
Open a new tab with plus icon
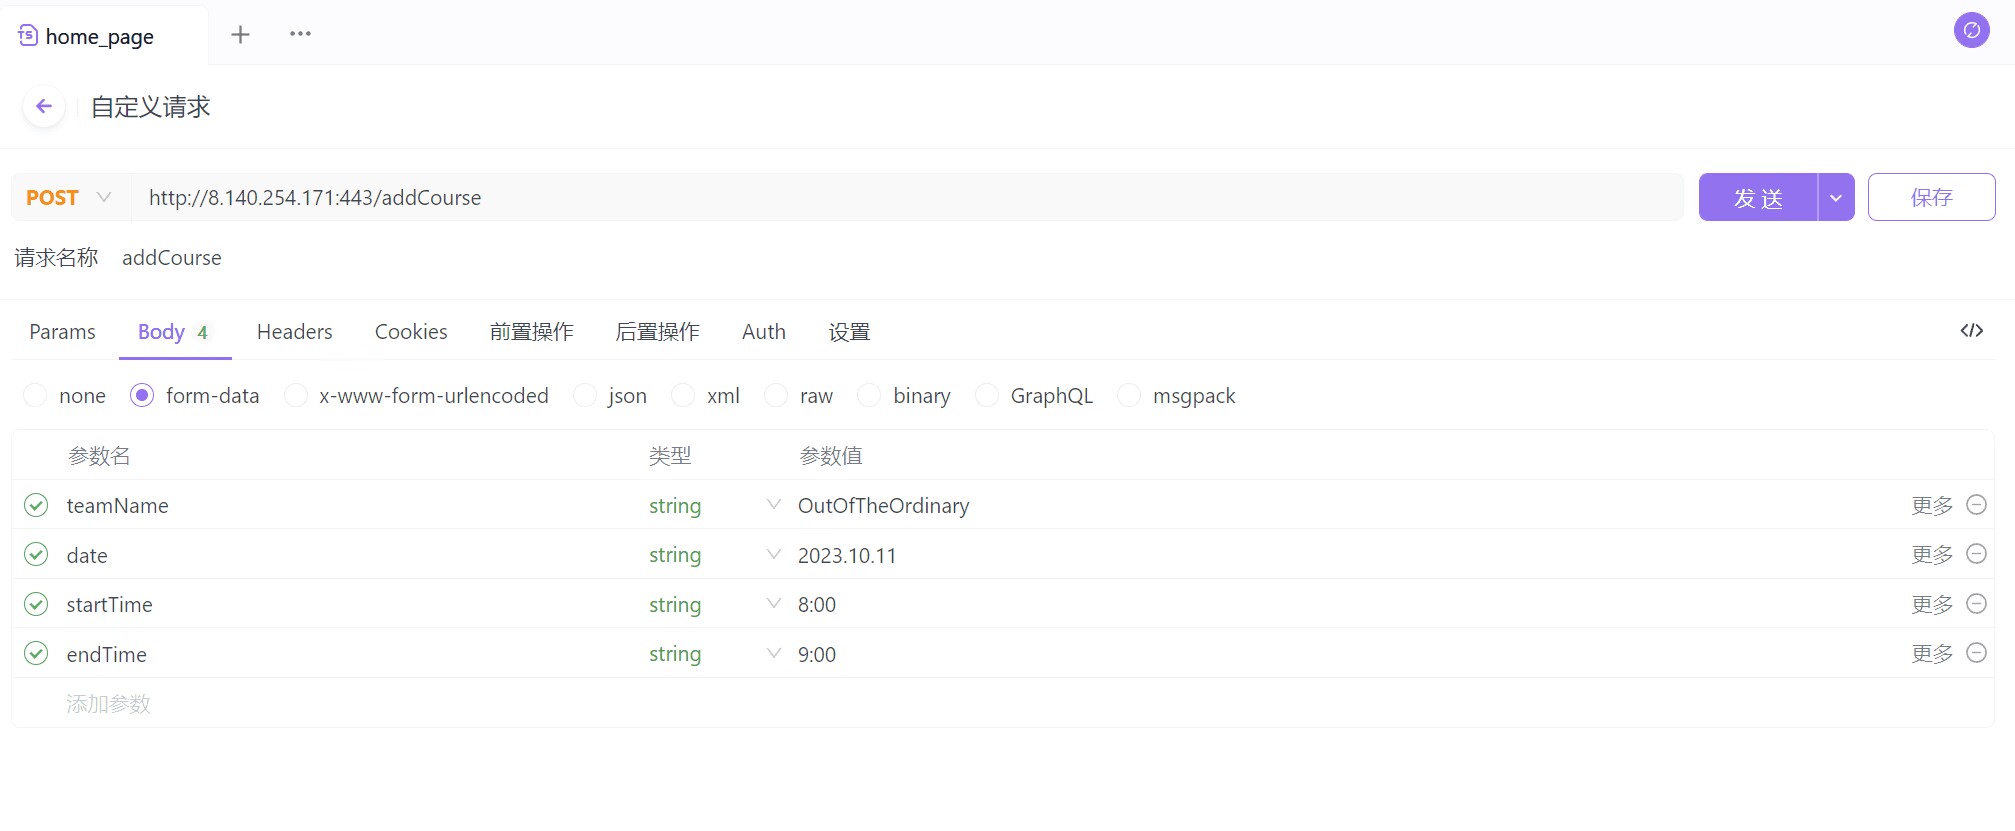(x=240, y=35)
